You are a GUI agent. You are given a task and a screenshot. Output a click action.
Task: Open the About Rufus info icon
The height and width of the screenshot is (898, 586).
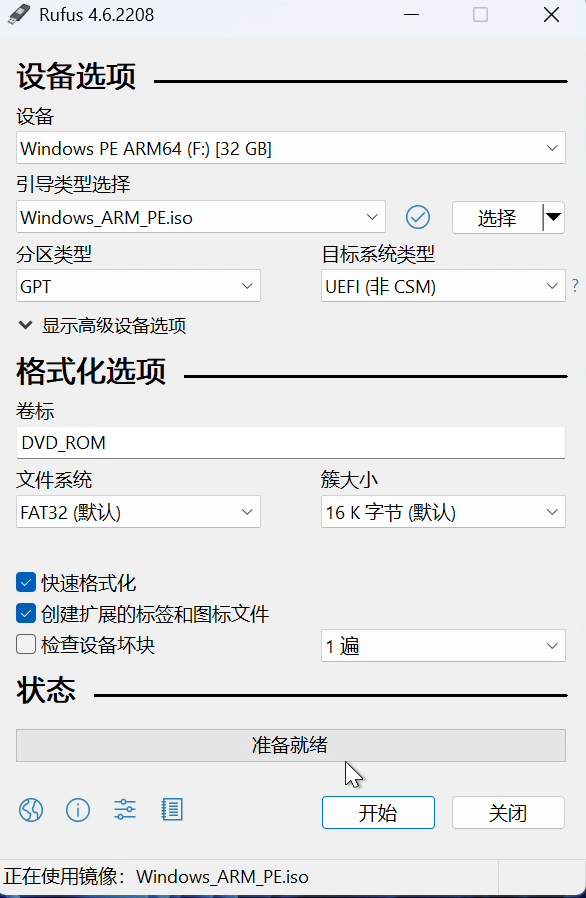point(77,810)
